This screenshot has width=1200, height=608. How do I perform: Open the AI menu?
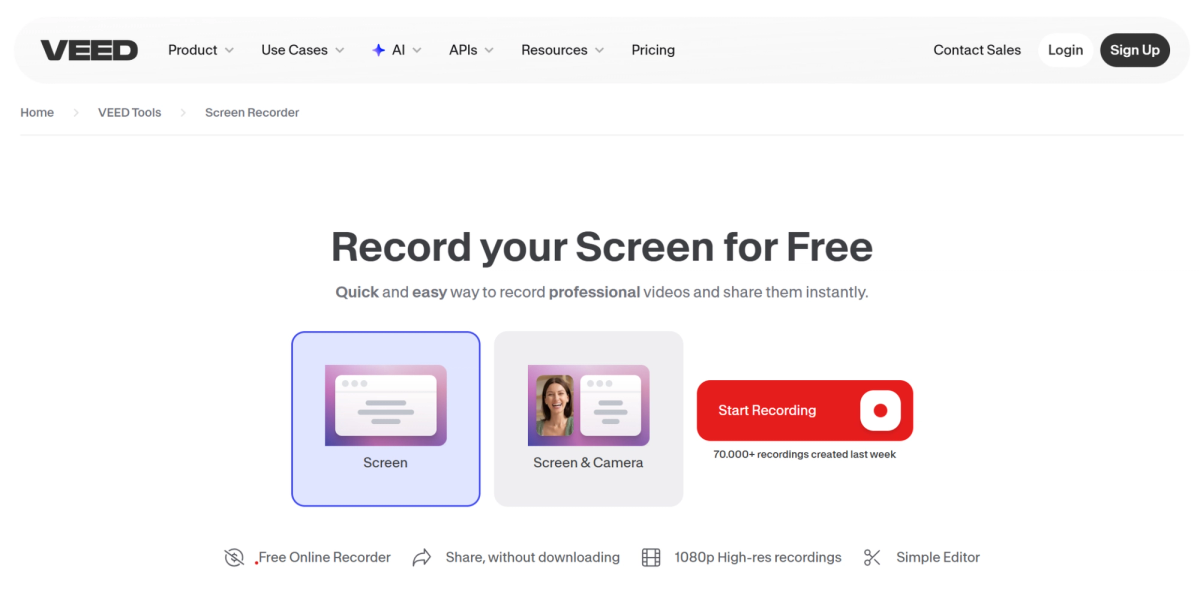[x=397, y=50]
